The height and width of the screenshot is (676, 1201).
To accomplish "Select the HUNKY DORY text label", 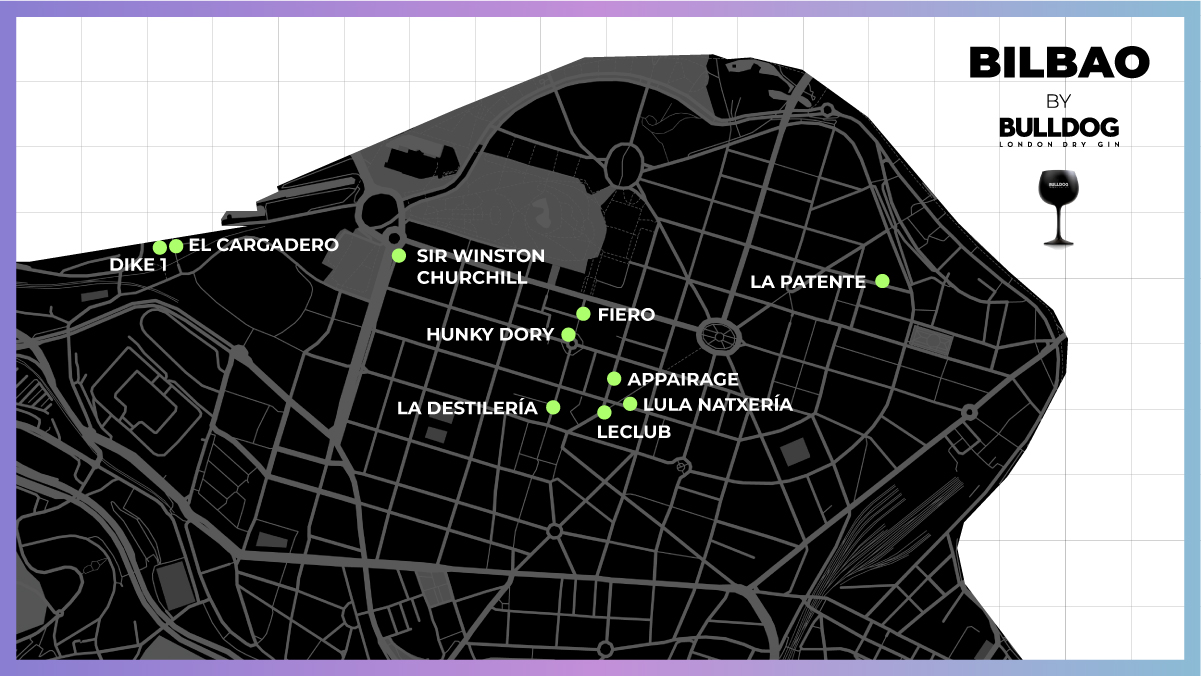I will (x=489, y=335).
